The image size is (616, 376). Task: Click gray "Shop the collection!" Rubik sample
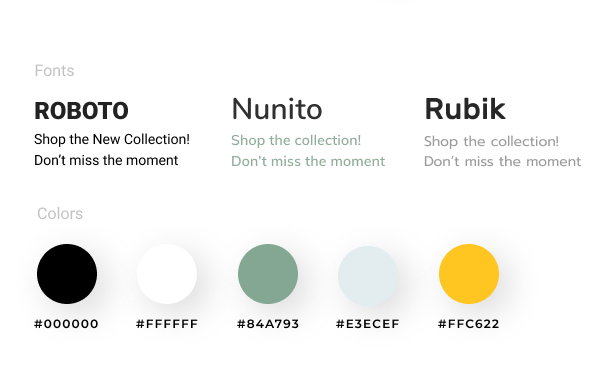coord(491,141)
